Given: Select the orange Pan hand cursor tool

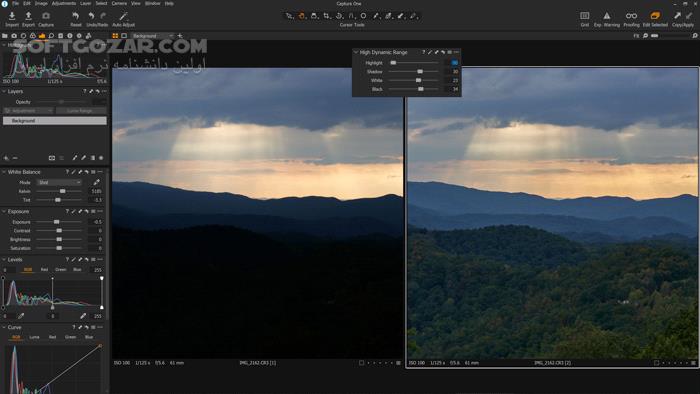Looking at the screenshot, I should 301,16.
